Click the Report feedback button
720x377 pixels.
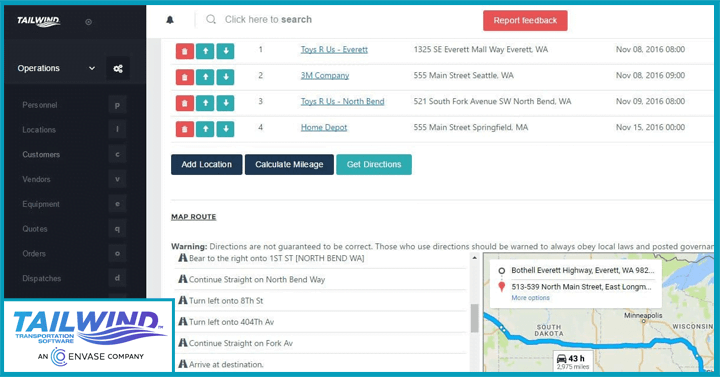525,21
